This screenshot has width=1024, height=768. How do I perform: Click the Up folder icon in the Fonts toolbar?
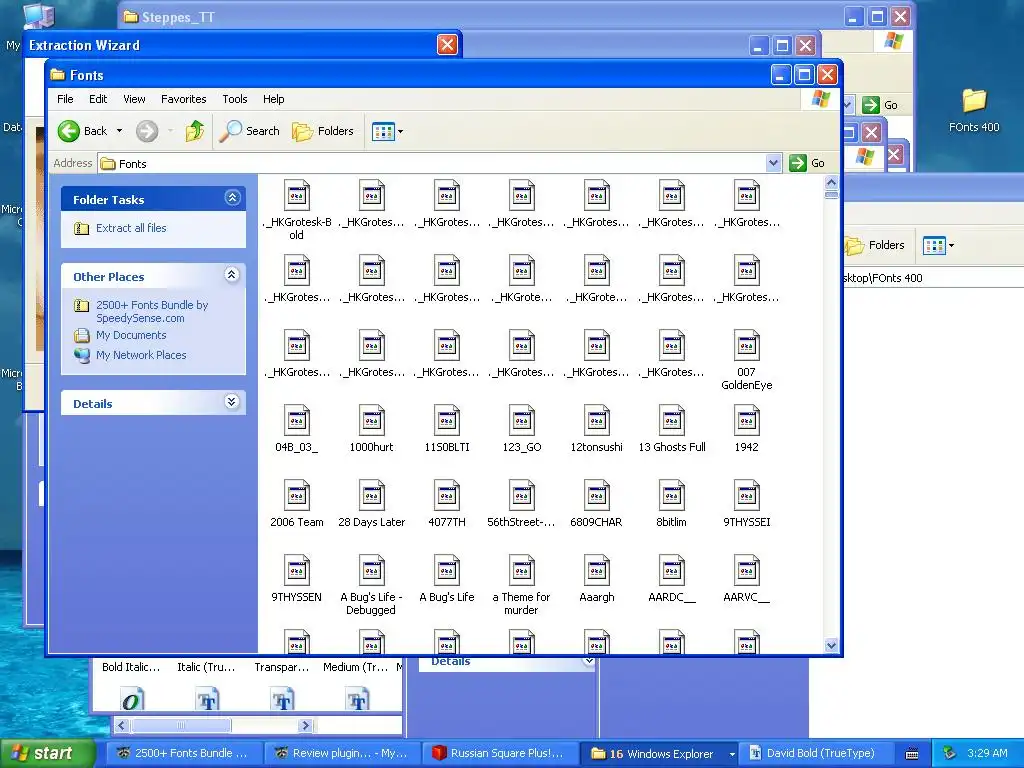click(x=194, y=131)
